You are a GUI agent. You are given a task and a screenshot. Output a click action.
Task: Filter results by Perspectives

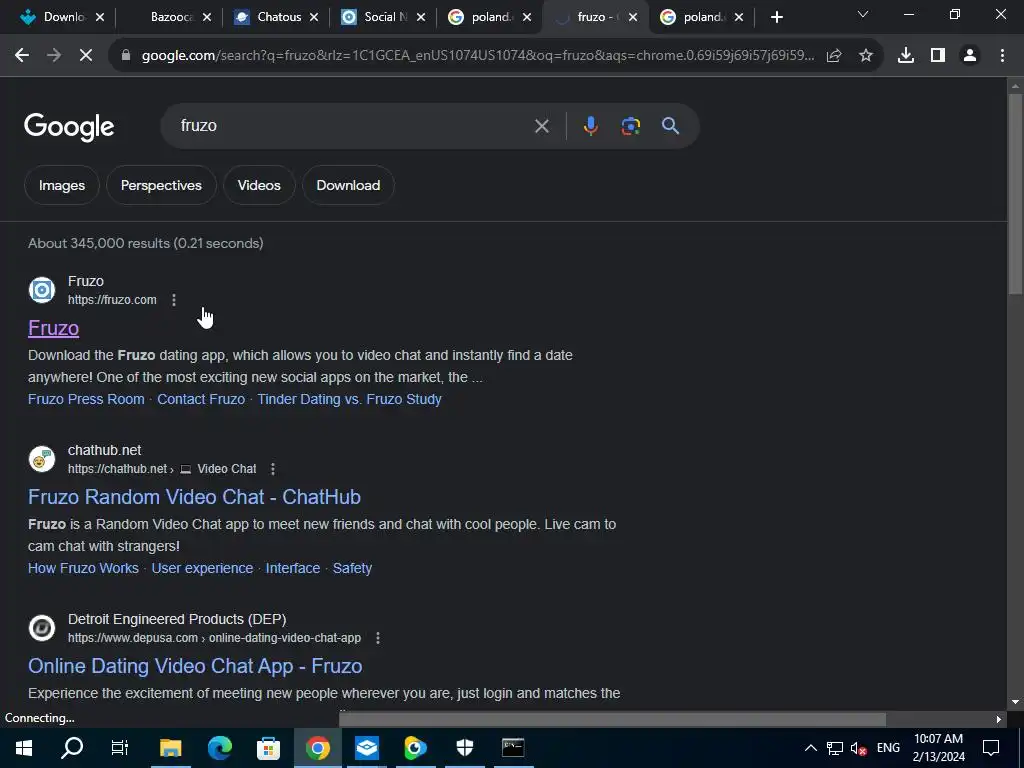point(161,185)
